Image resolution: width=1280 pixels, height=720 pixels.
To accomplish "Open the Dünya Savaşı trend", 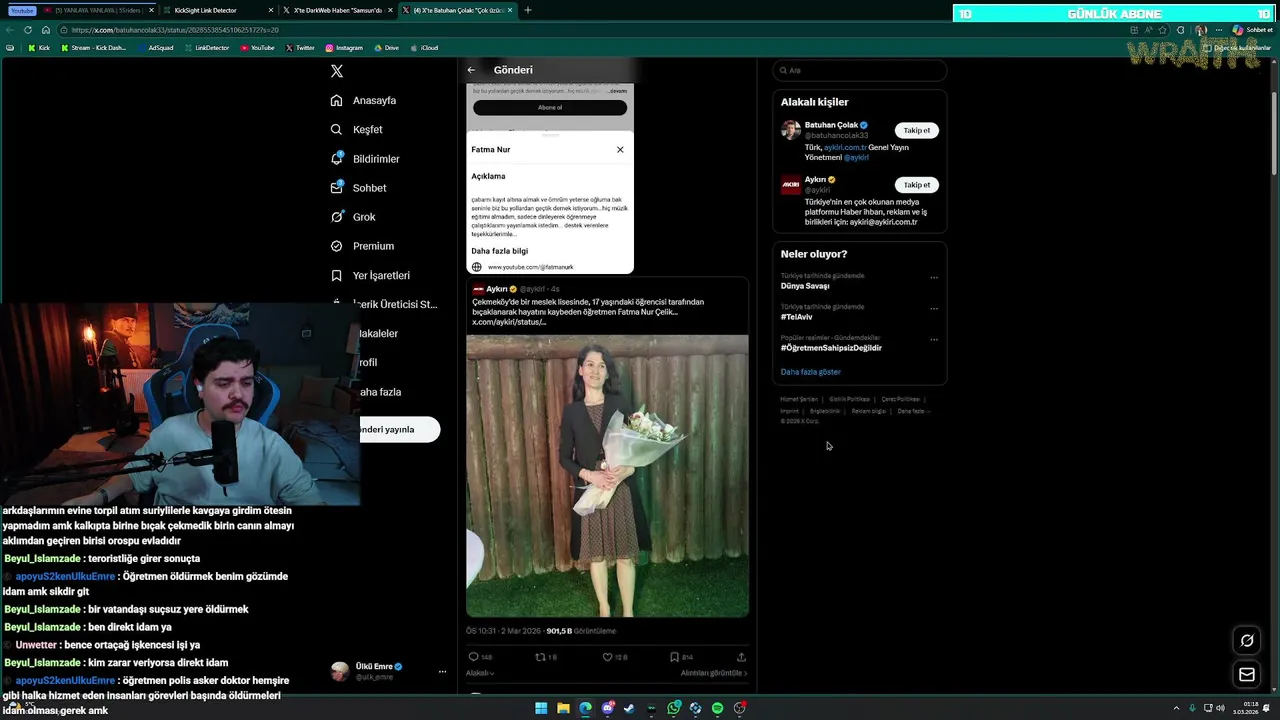I will tap(805, 286).
